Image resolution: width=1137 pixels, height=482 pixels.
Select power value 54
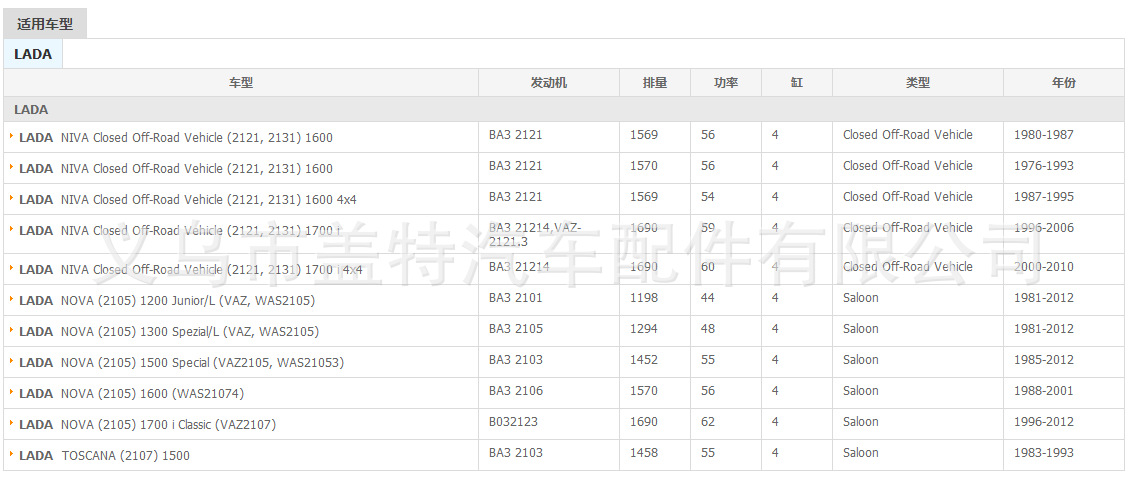[708, 196]
